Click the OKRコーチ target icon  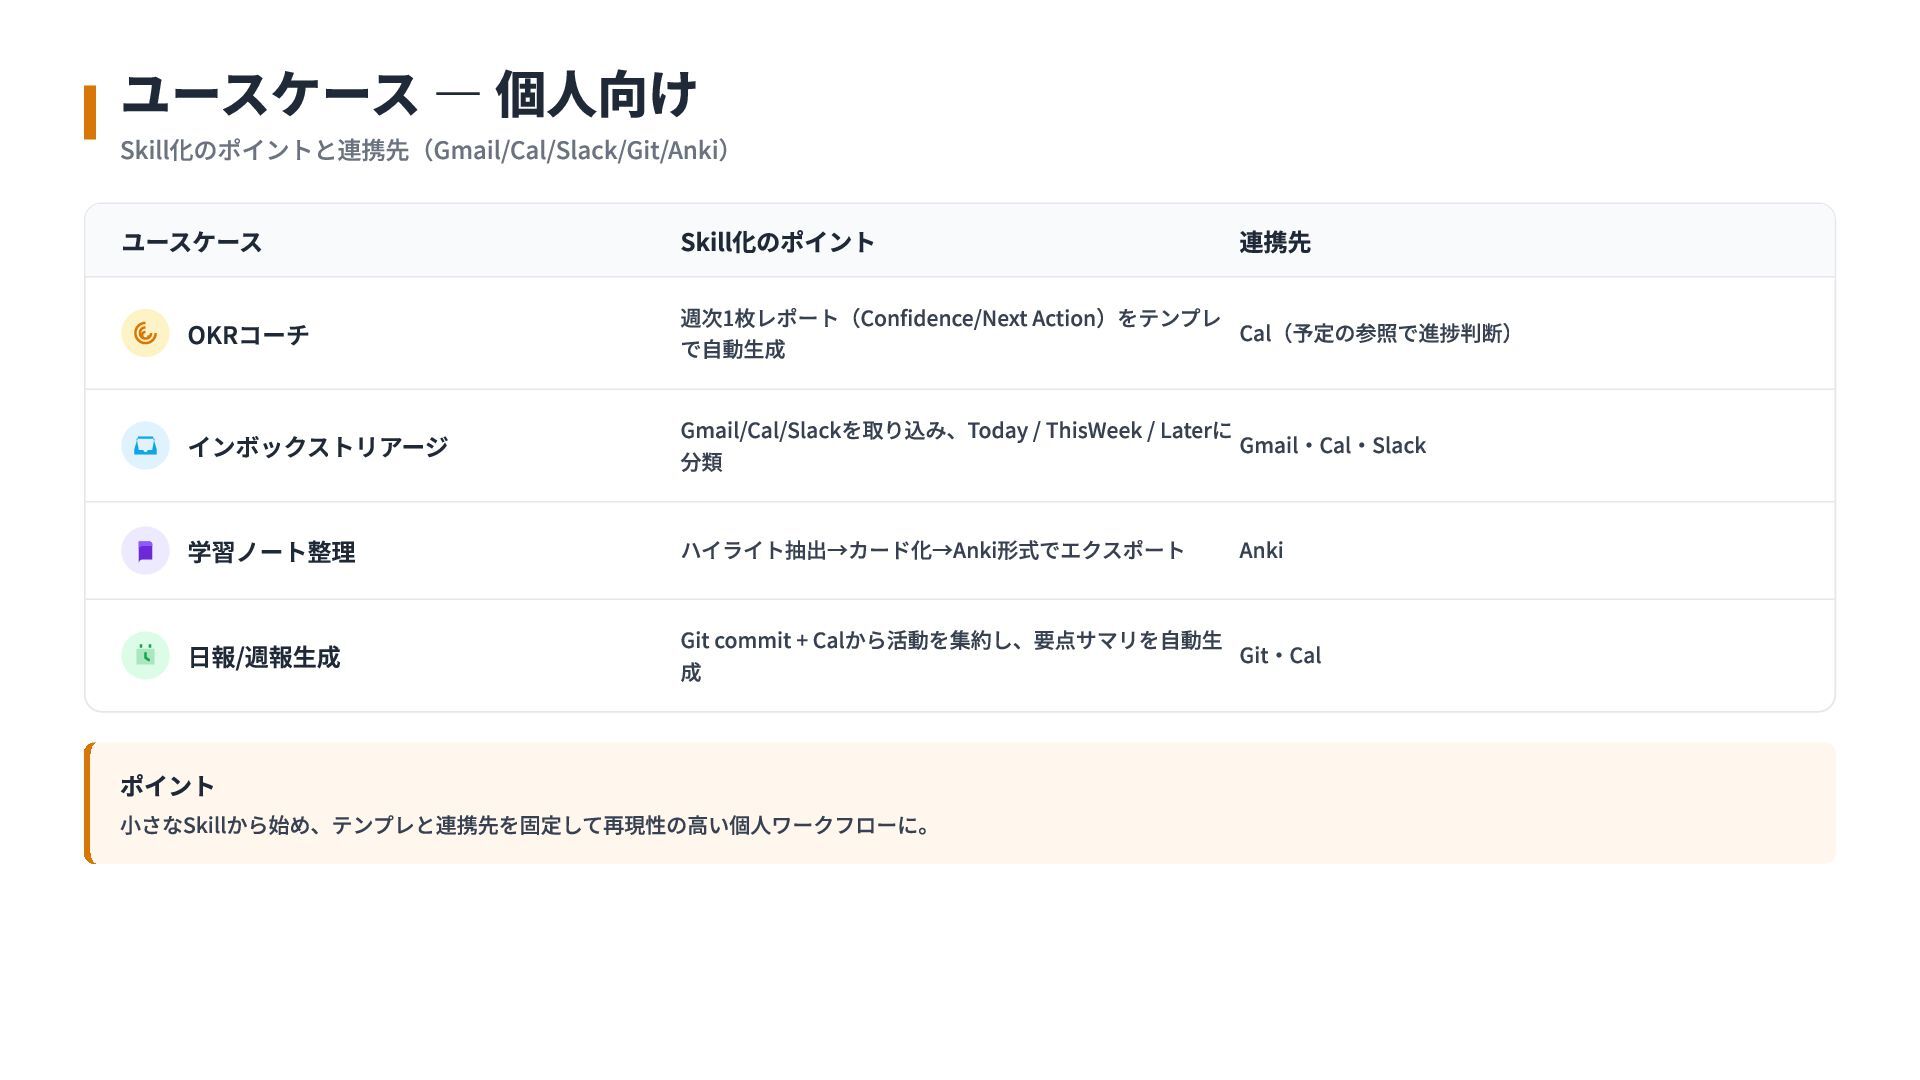pyautogui.click(x=145, y=333)
